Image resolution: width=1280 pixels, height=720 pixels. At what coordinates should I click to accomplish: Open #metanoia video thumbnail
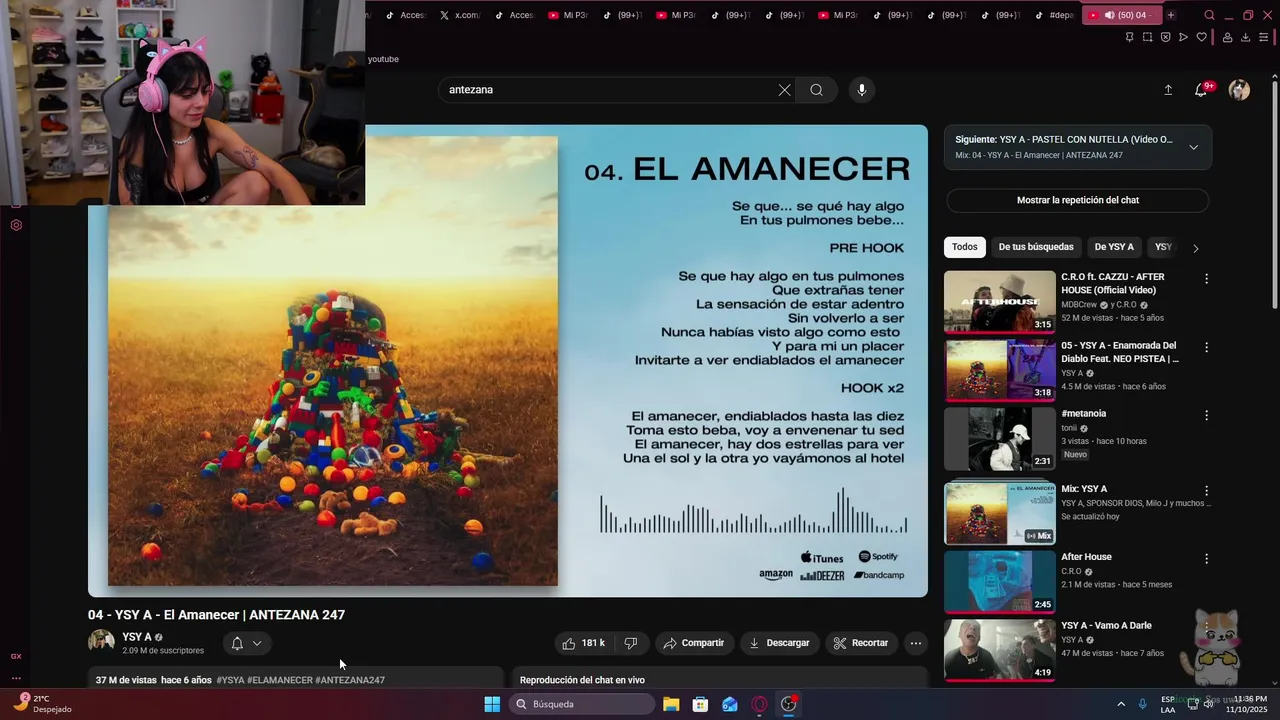(999, 438)
